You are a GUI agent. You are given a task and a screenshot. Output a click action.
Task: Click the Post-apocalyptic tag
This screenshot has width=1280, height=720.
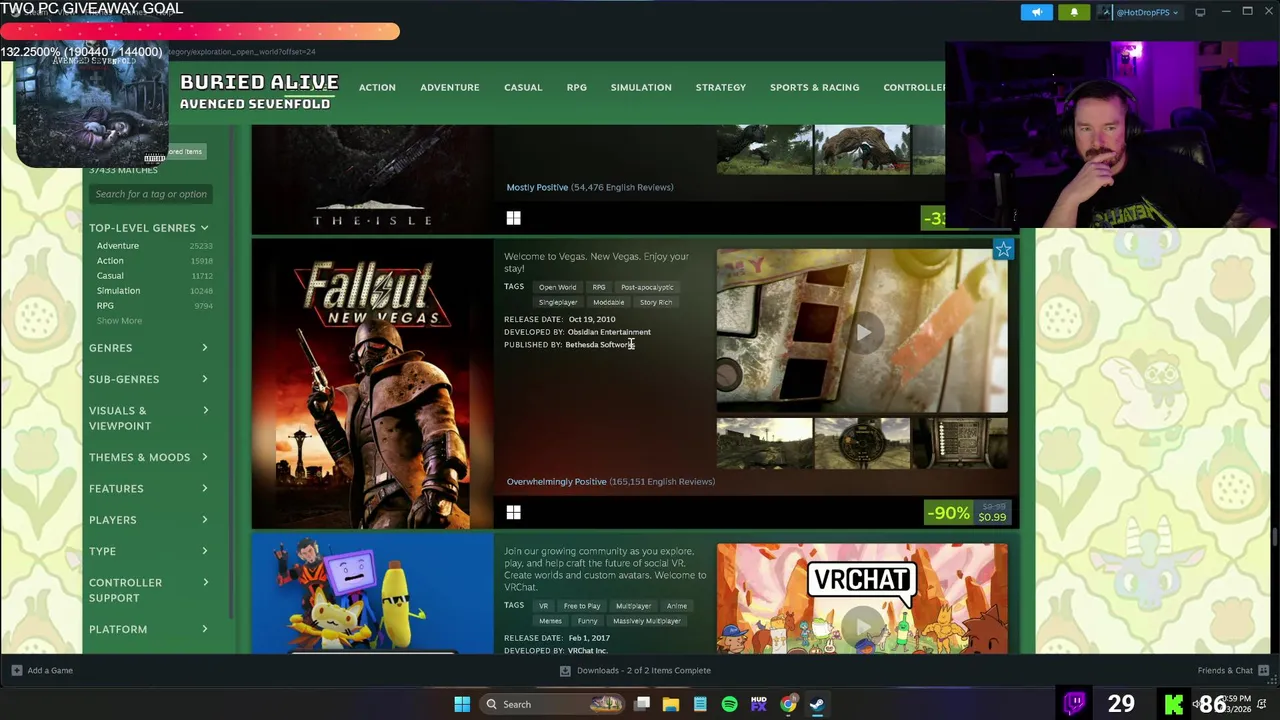[x=647, y=287]
